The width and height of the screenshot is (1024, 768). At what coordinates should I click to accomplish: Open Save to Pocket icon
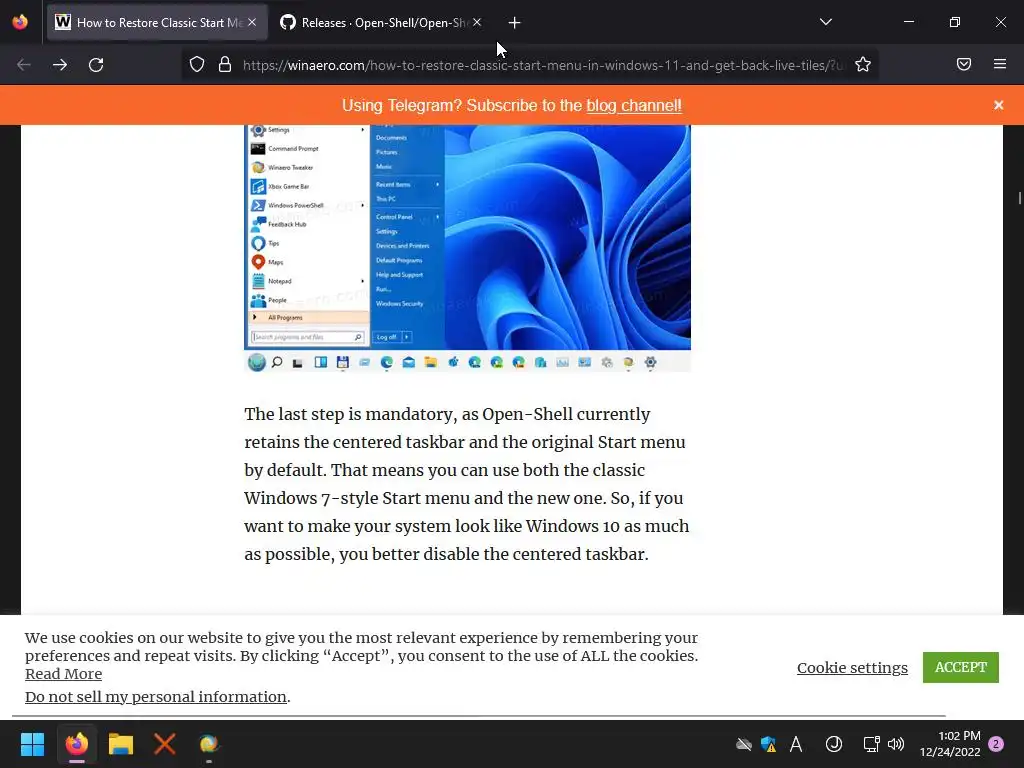click(x=963, y=64)
